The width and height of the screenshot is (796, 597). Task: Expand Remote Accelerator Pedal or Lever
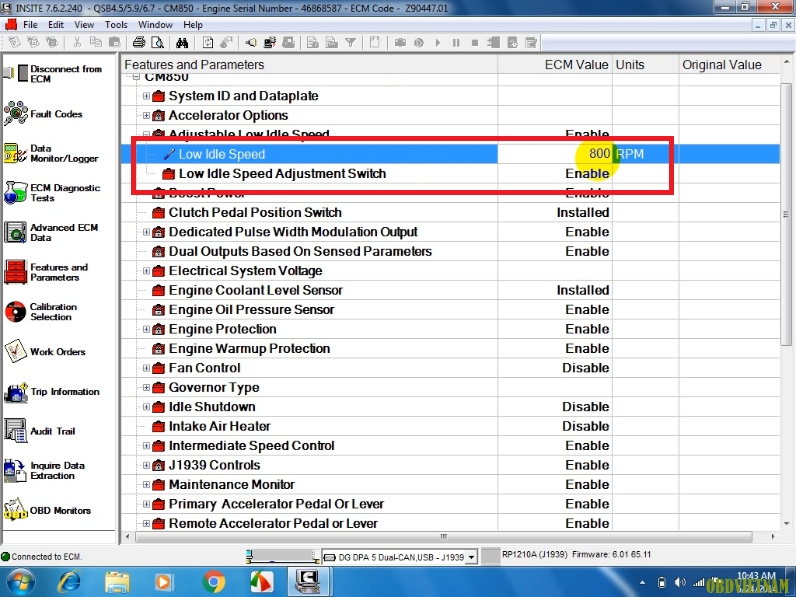[146, 523]
